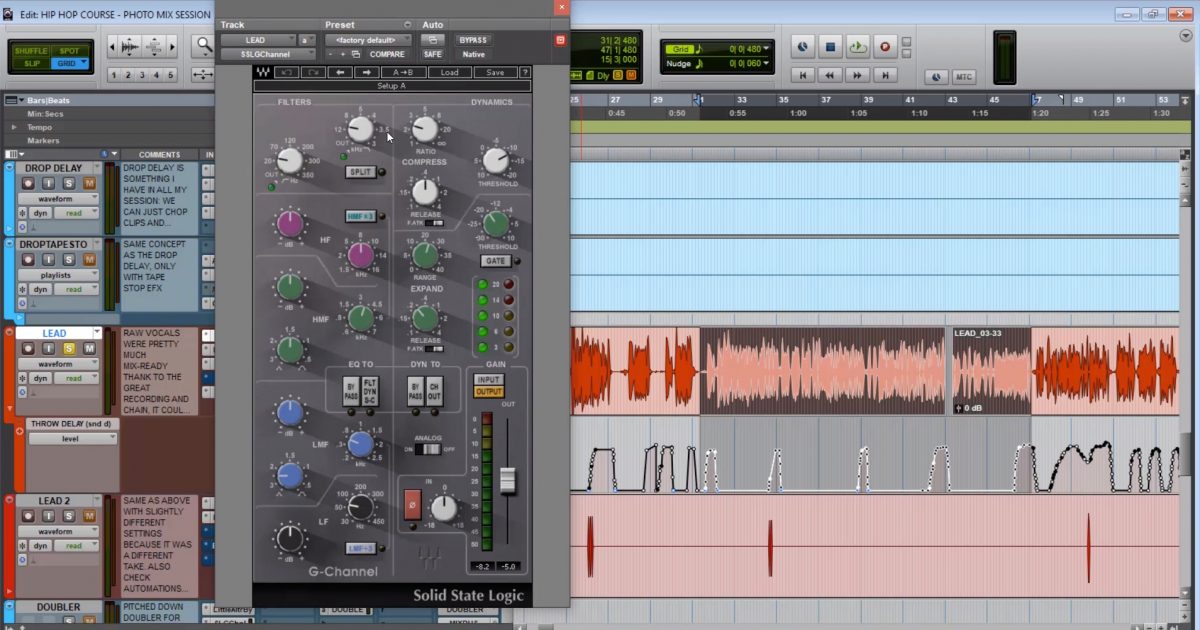Select the Grid edit mode

[66, 63]
